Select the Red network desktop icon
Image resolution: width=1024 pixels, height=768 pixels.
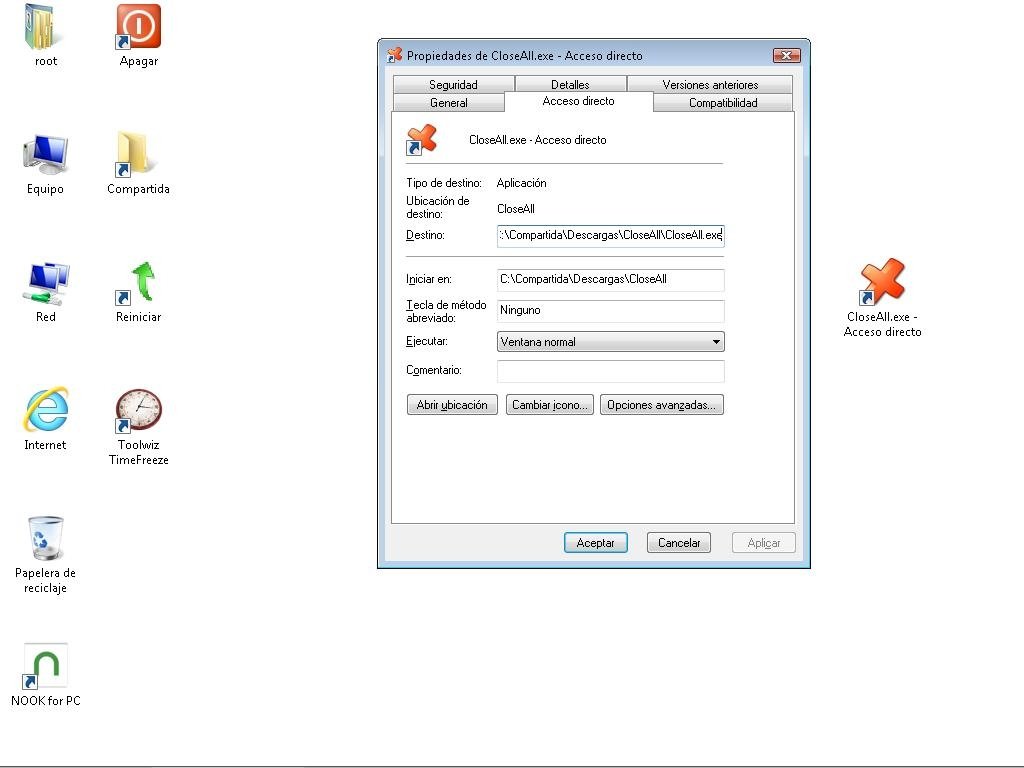click(x=46, y=283)
